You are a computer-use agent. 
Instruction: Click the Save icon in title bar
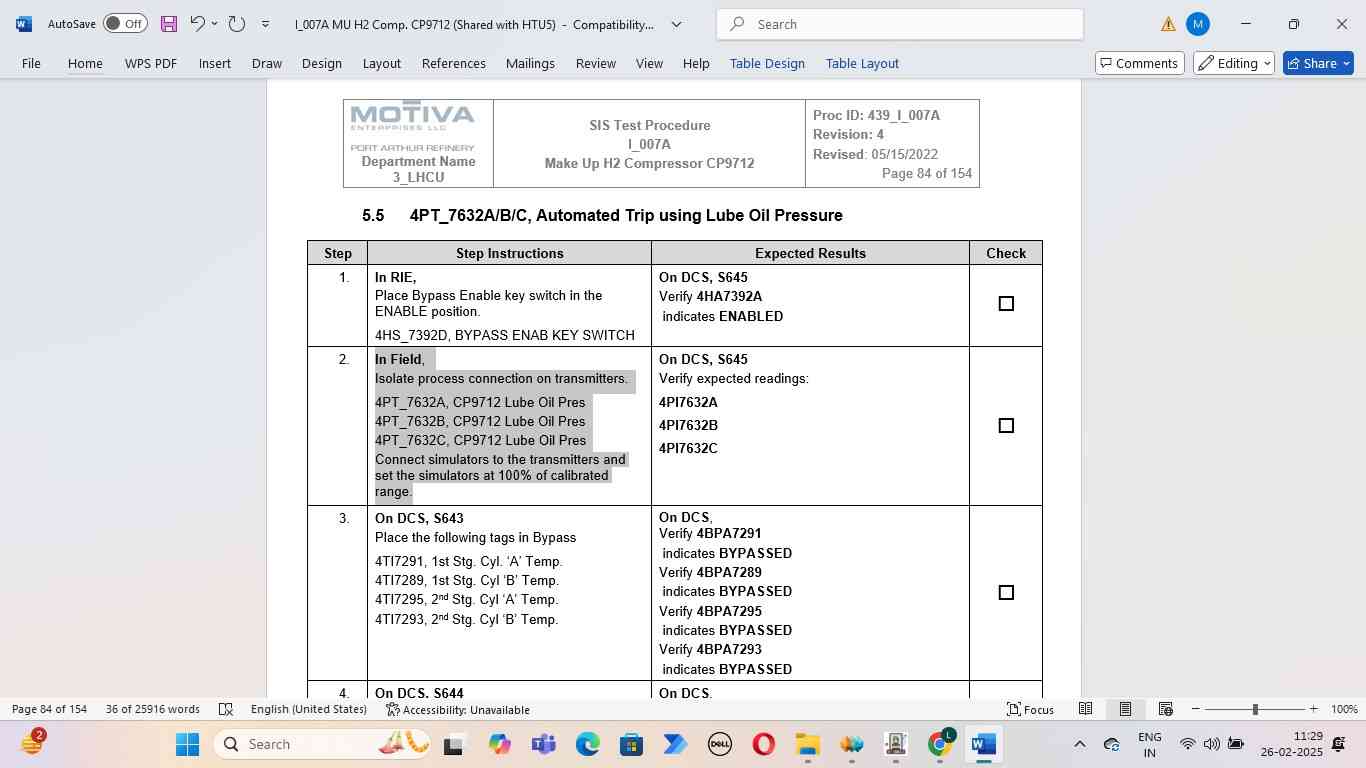(x=168, y=24)
